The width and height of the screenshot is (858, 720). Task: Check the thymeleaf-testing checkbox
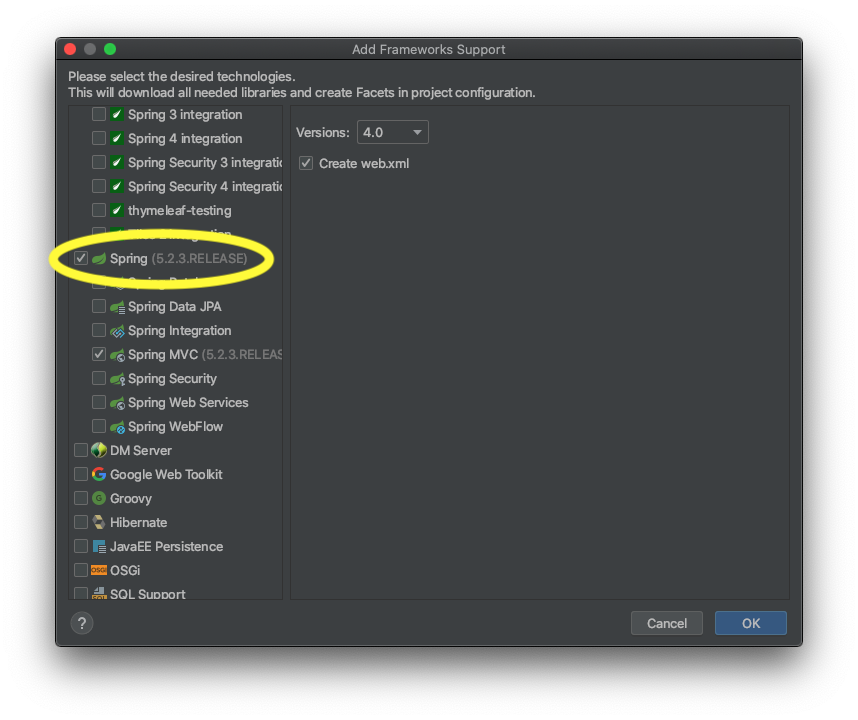(x=99, y=210)
